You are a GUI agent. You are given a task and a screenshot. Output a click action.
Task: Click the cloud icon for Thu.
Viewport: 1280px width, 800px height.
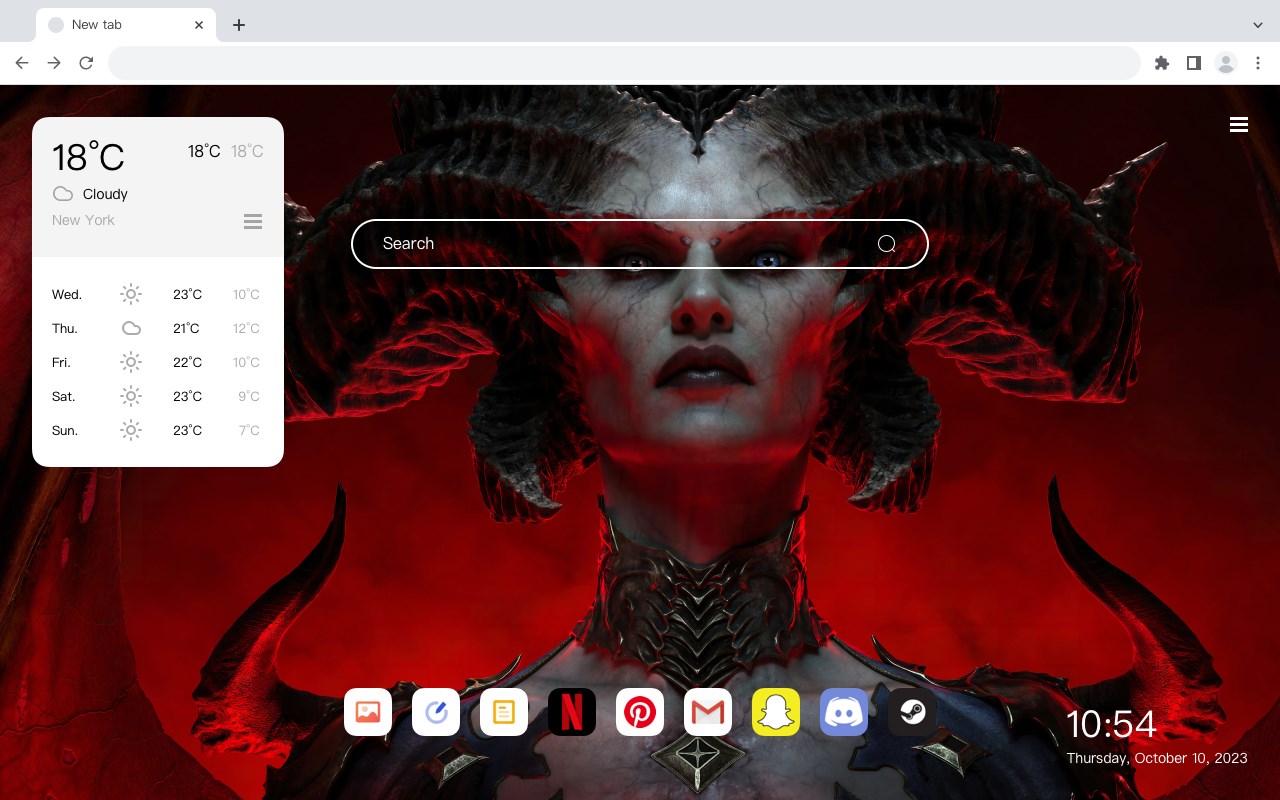tap(131, 328)
